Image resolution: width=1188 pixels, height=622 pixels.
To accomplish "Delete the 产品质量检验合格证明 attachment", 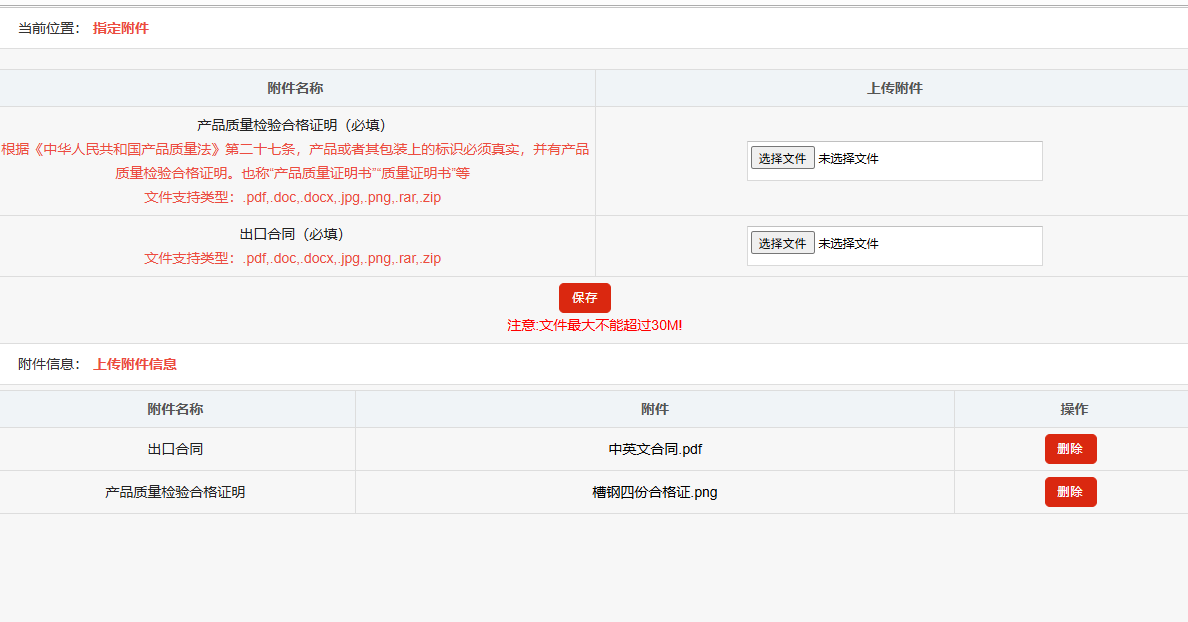I will (x=1070, y=492).
